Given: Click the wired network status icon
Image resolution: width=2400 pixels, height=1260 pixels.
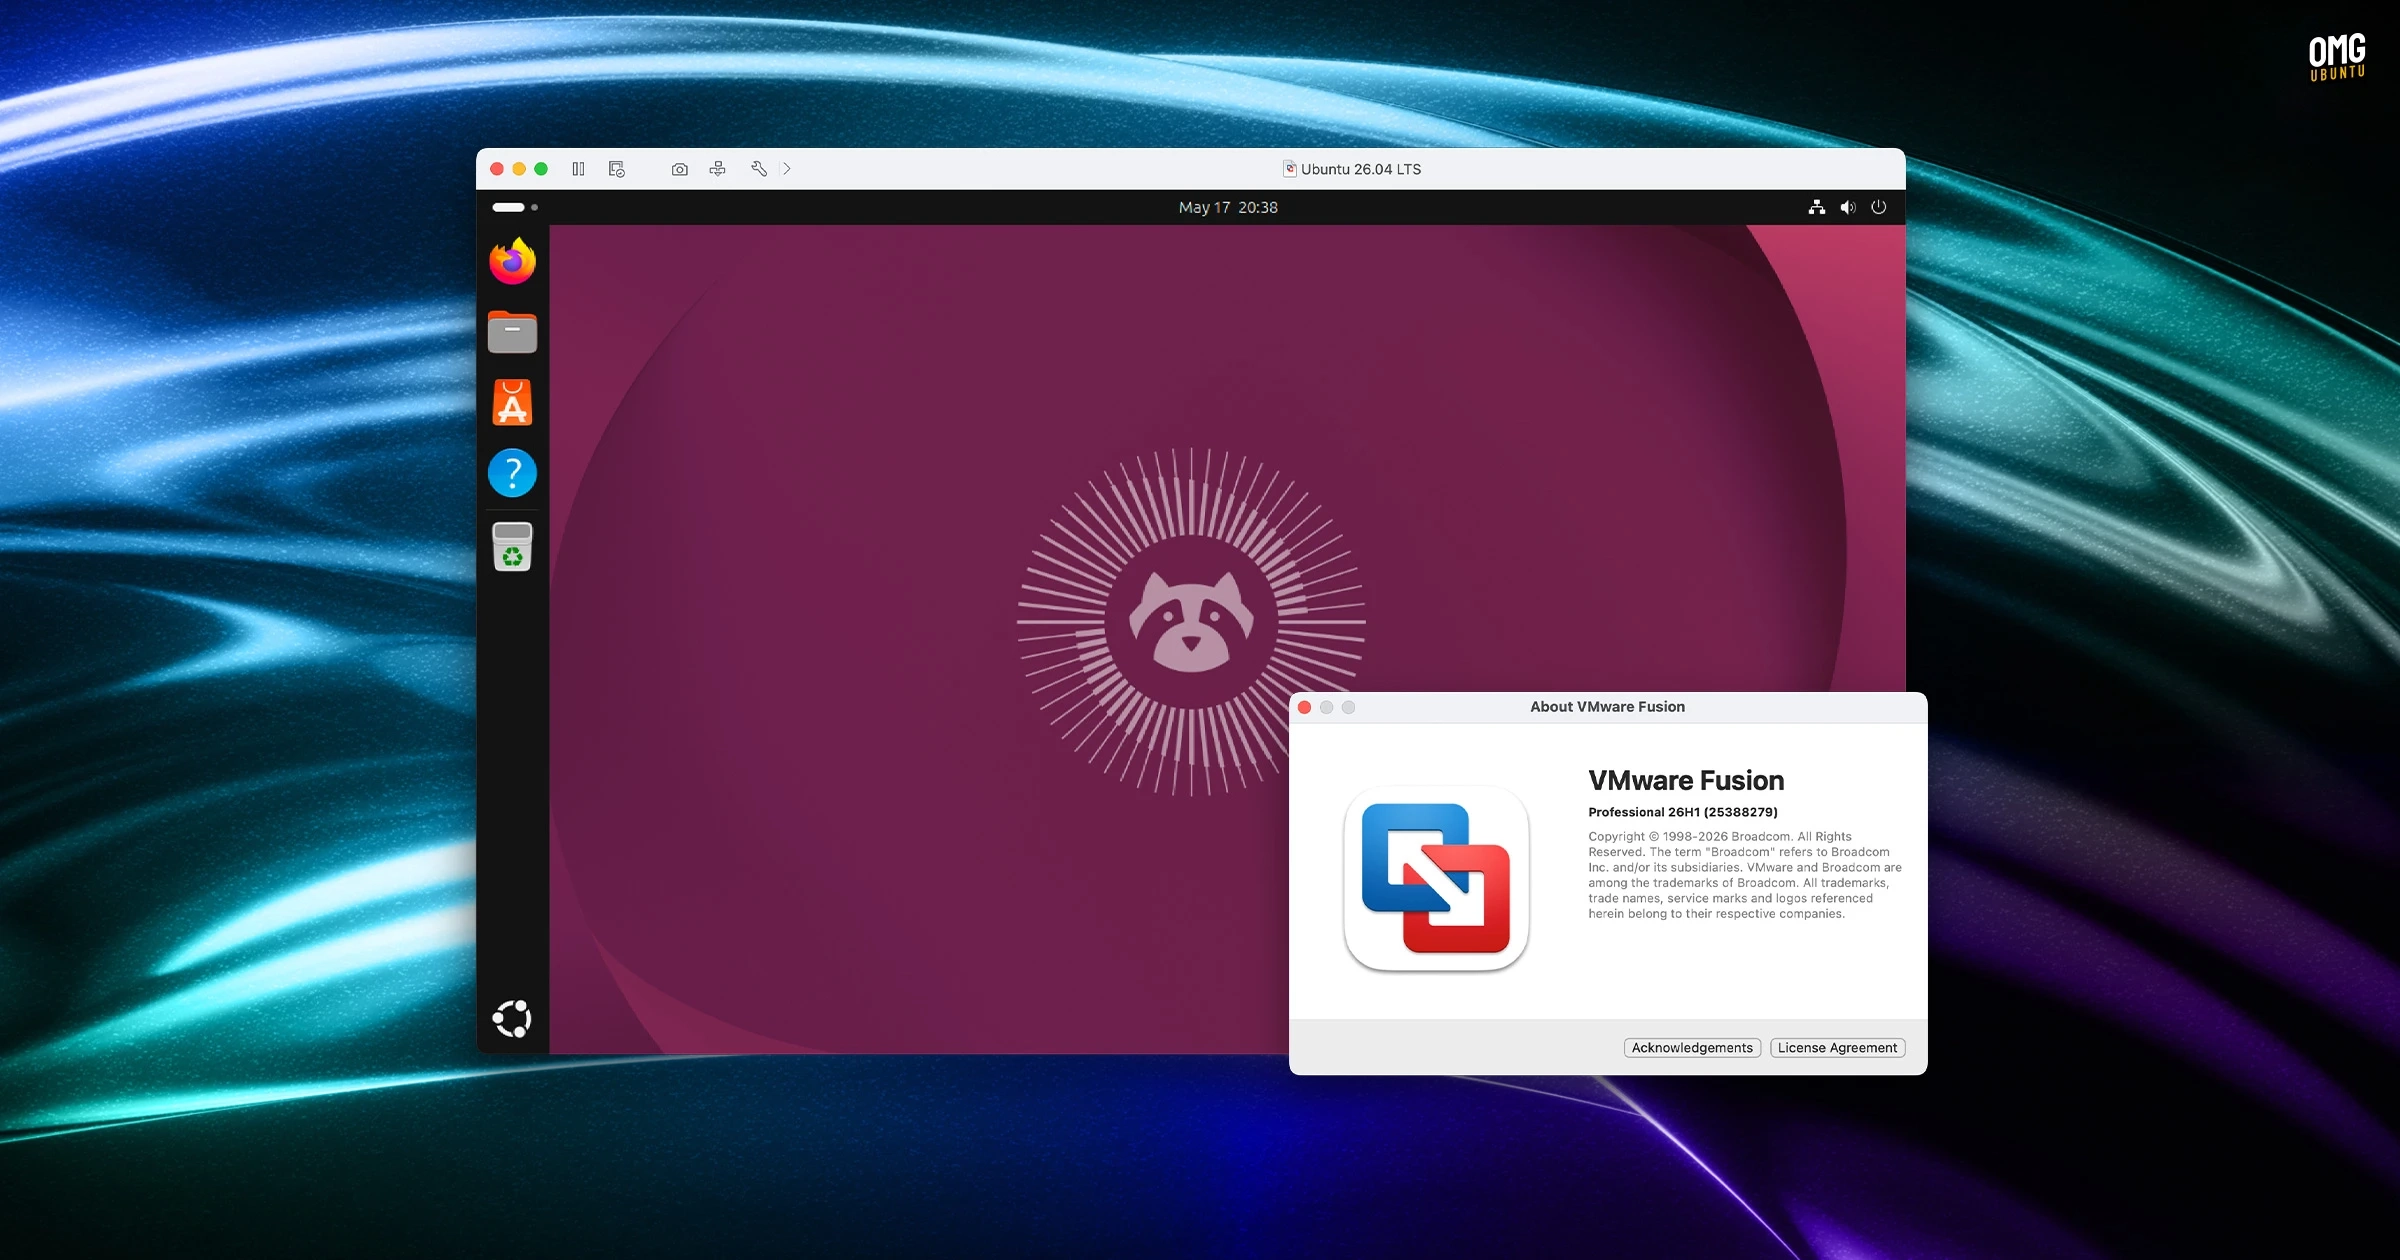Looking at the screenshot, I should point(1817,207).
